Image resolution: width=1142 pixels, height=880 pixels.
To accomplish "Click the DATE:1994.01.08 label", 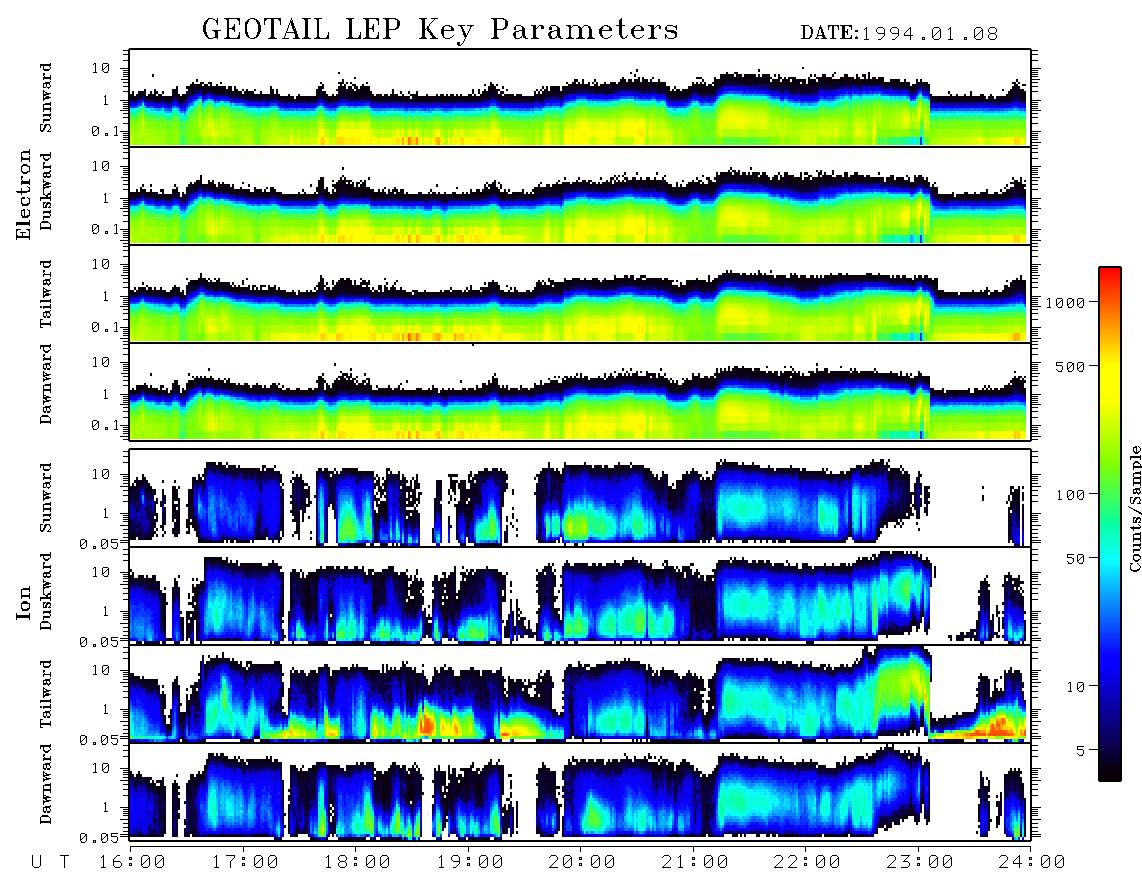I will tap(899, 34).
